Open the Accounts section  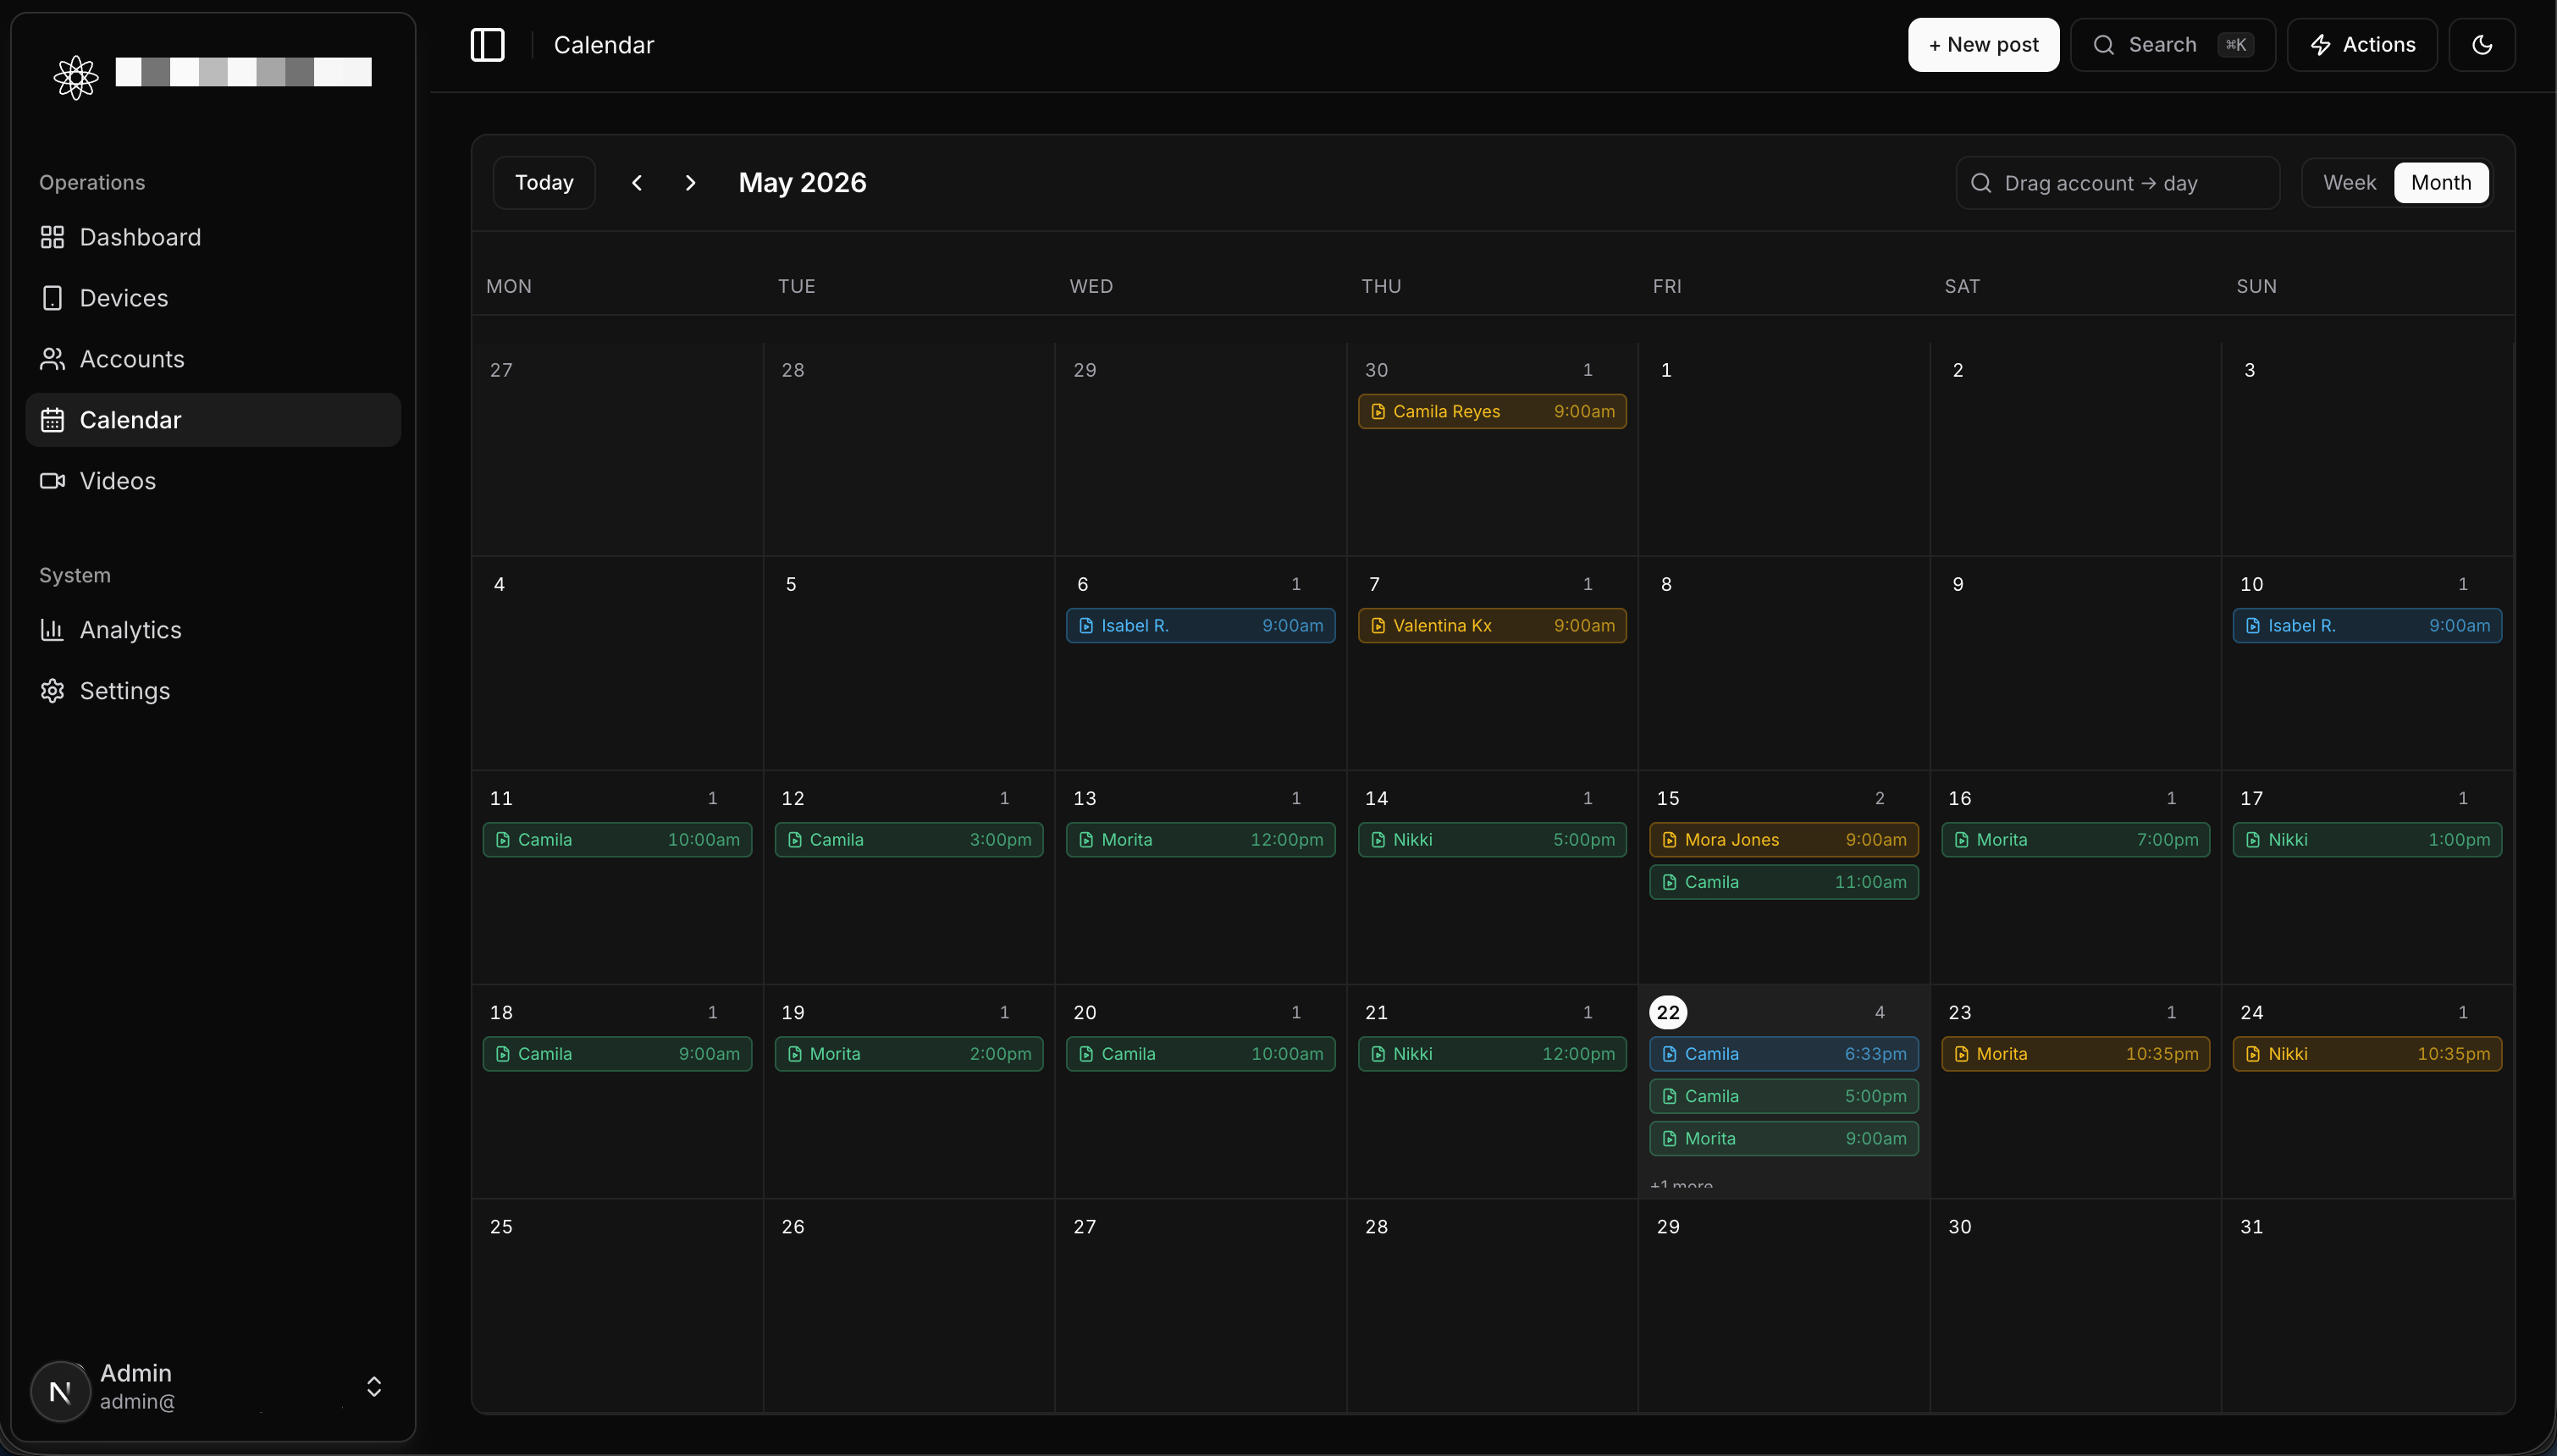point(213,359)
